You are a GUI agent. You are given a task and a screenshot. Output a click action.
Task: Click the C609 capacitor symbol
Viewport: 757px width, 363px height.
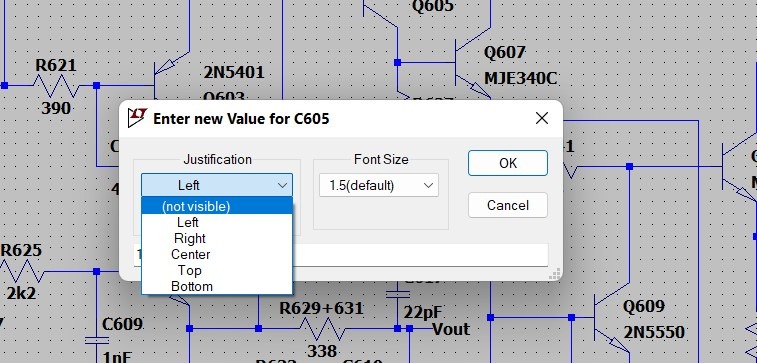(97, 340)
